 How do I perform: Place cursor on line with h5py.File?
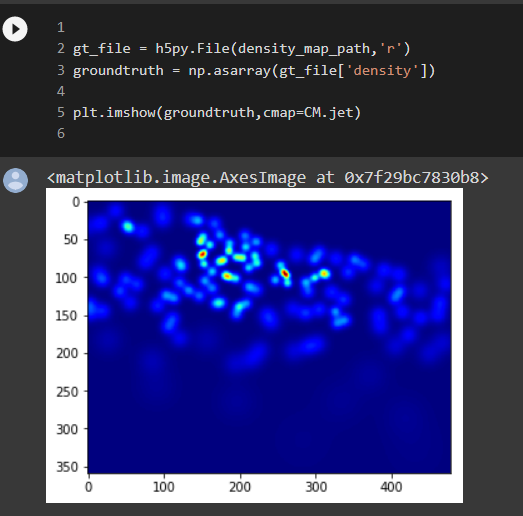(x=241, y=49)
